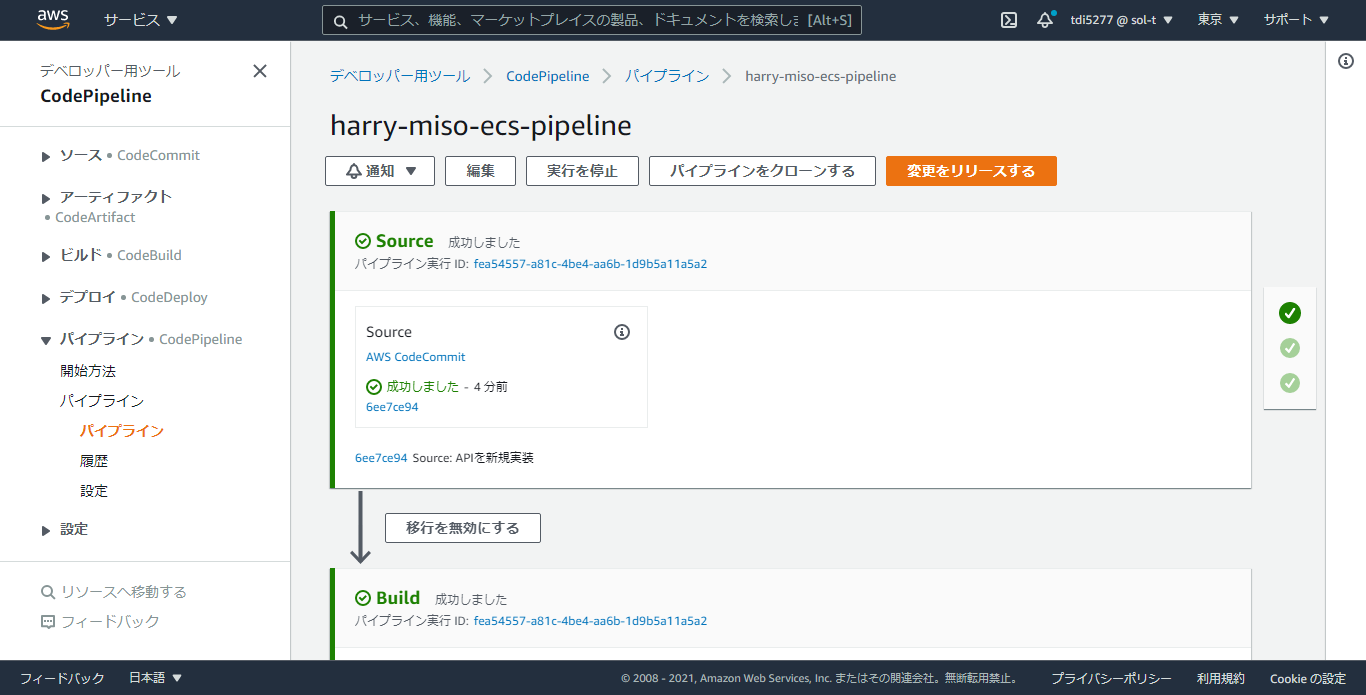Expand the ビルド CodeBuild section
This screenshot has width=1366, height=695.
[x=46, y=256]
